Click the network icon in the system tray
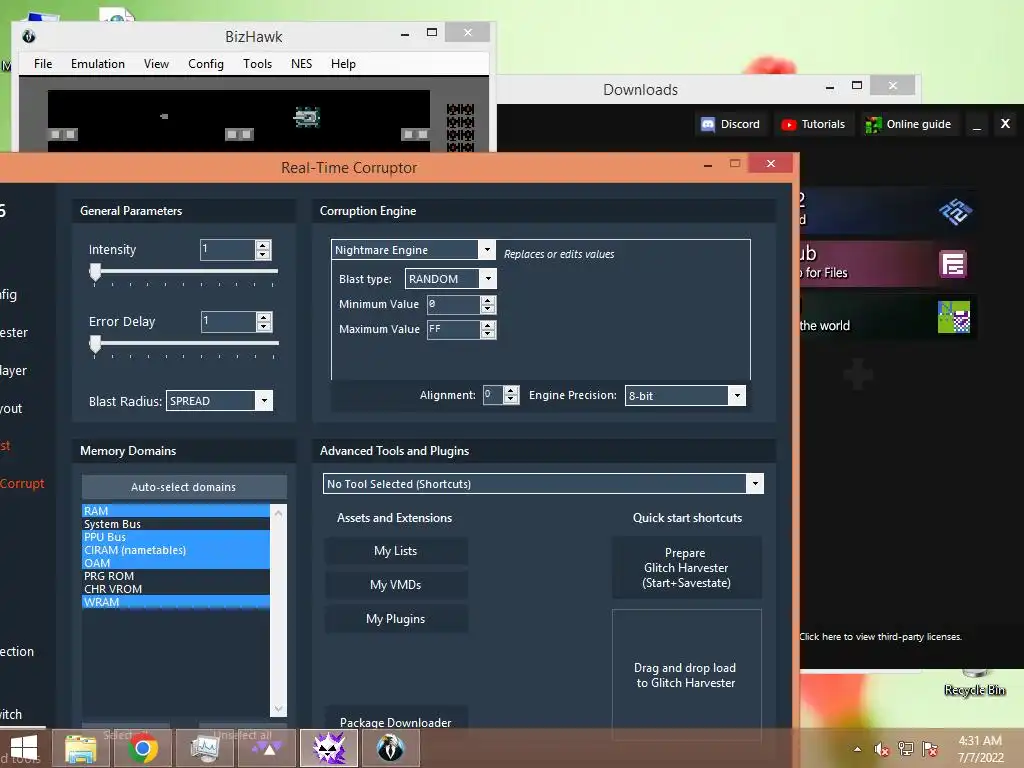The width and height of the screenshot is (1024, 768). [x=906, y=749]
